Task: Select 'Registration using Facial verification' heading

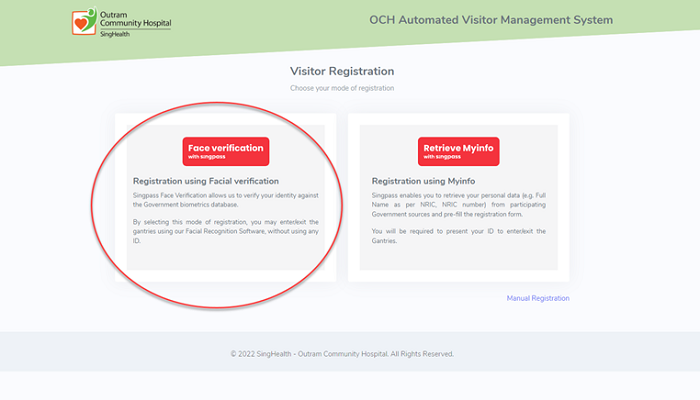Action: tap(205, 181)
